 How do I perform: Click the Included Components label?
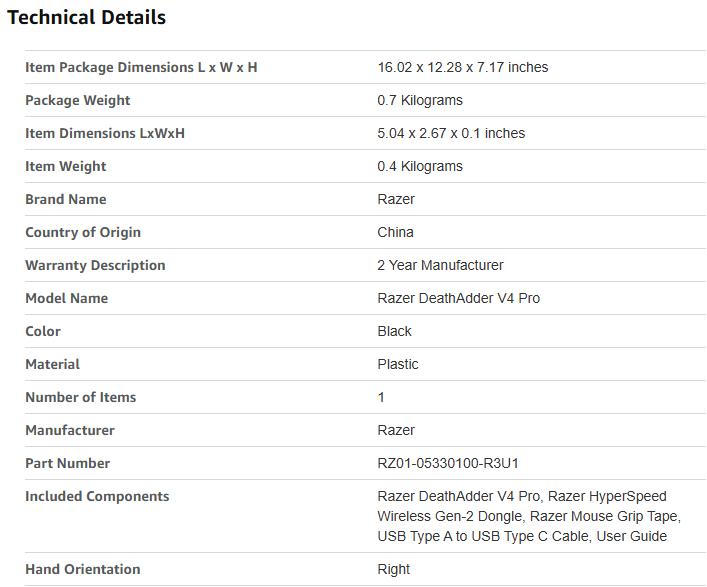tap(97, 496)
